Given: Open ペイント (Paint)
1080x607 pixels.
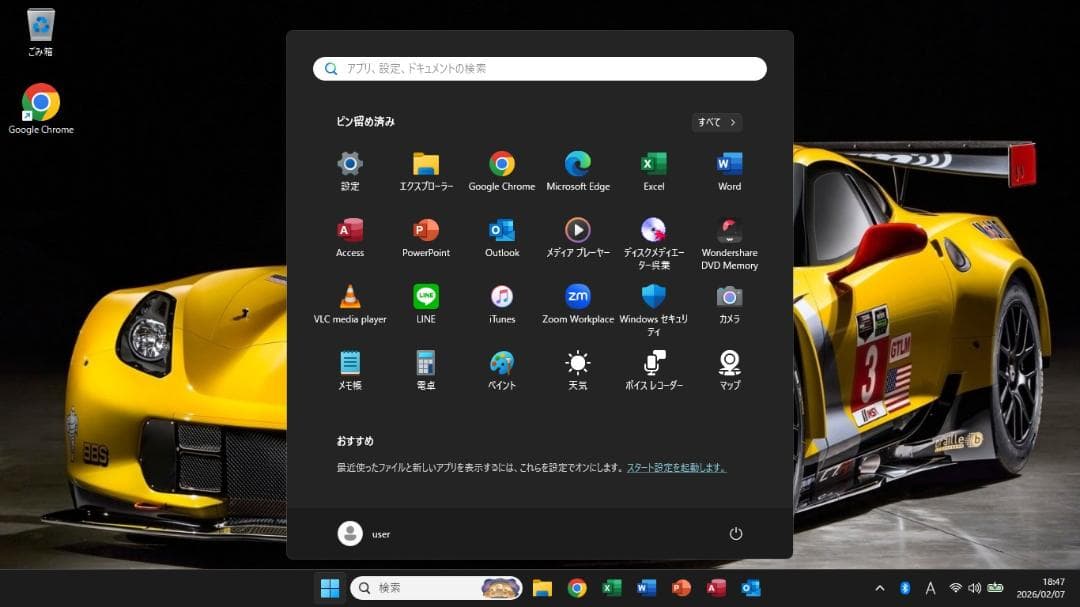Looking at the screenshot, I should 501,363.
